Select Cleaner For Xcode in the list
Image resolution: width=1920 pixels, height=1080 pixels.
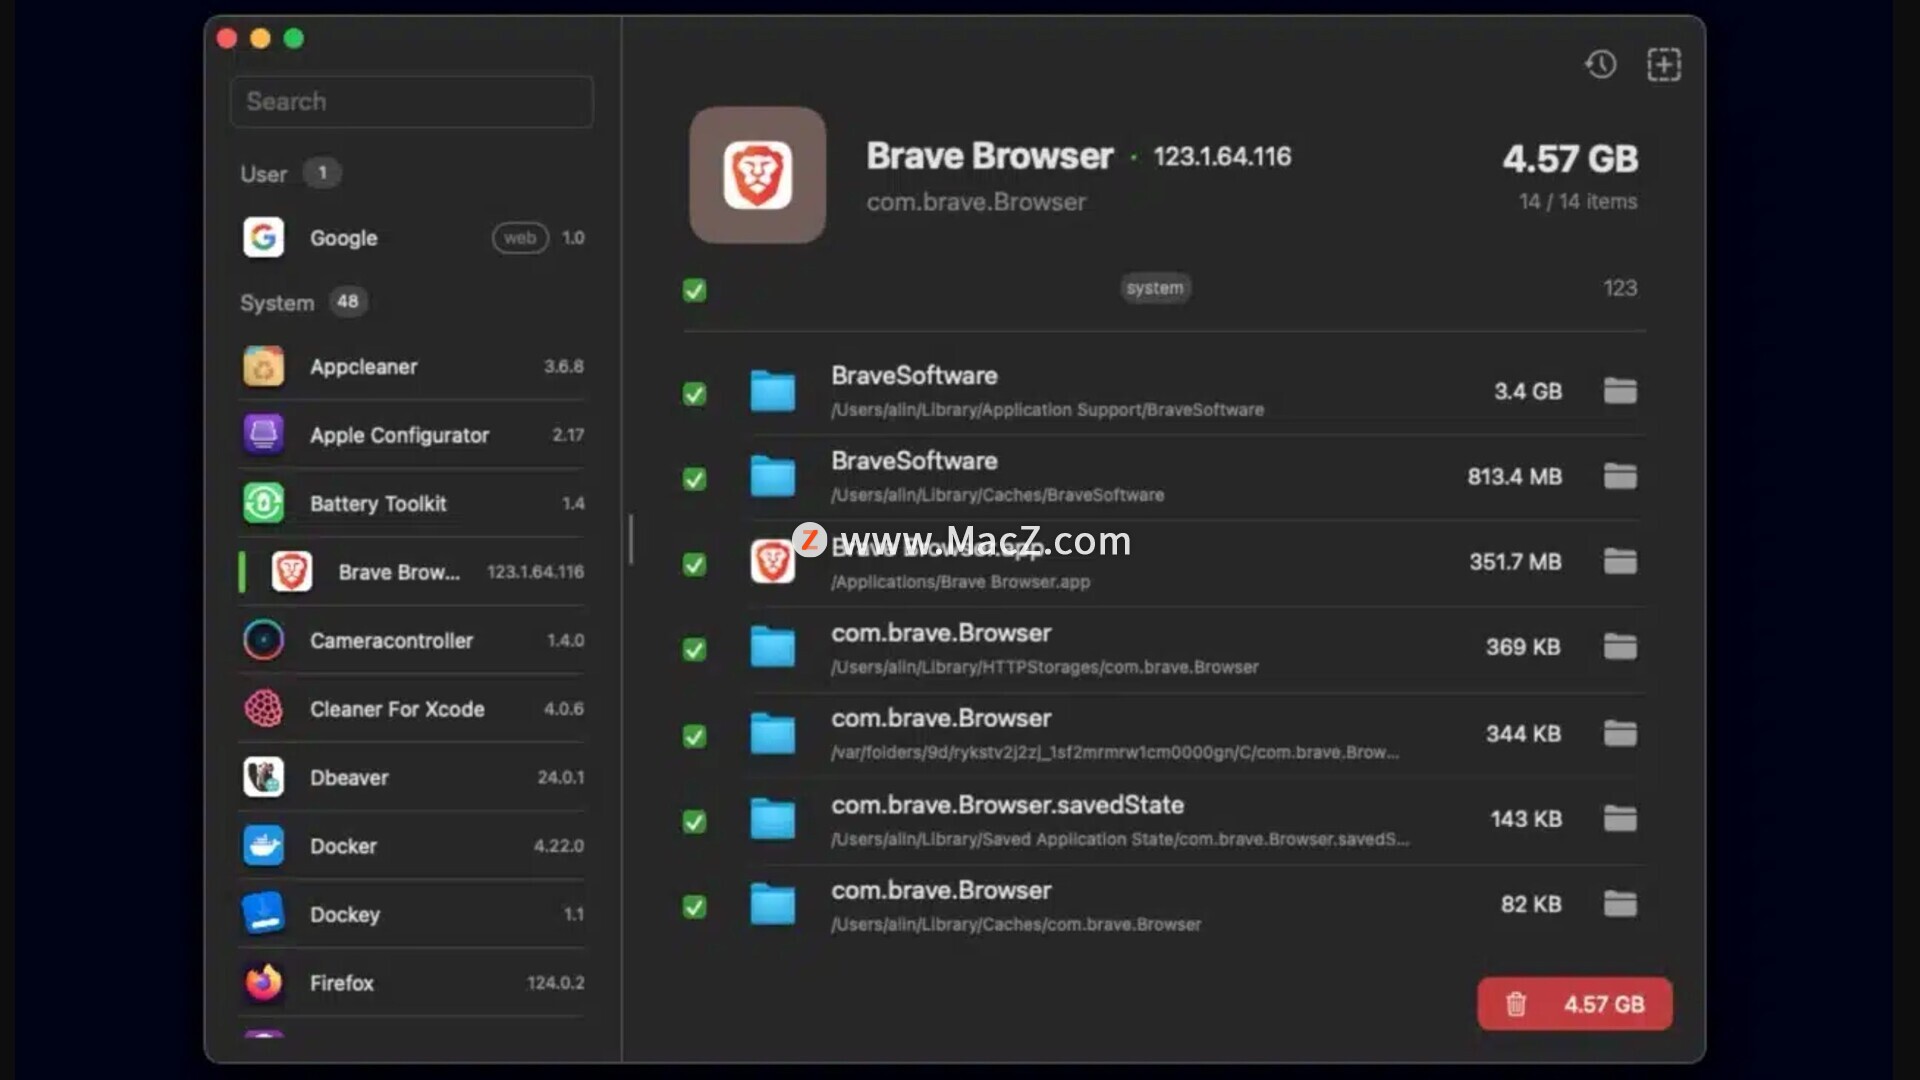(412, 709)
